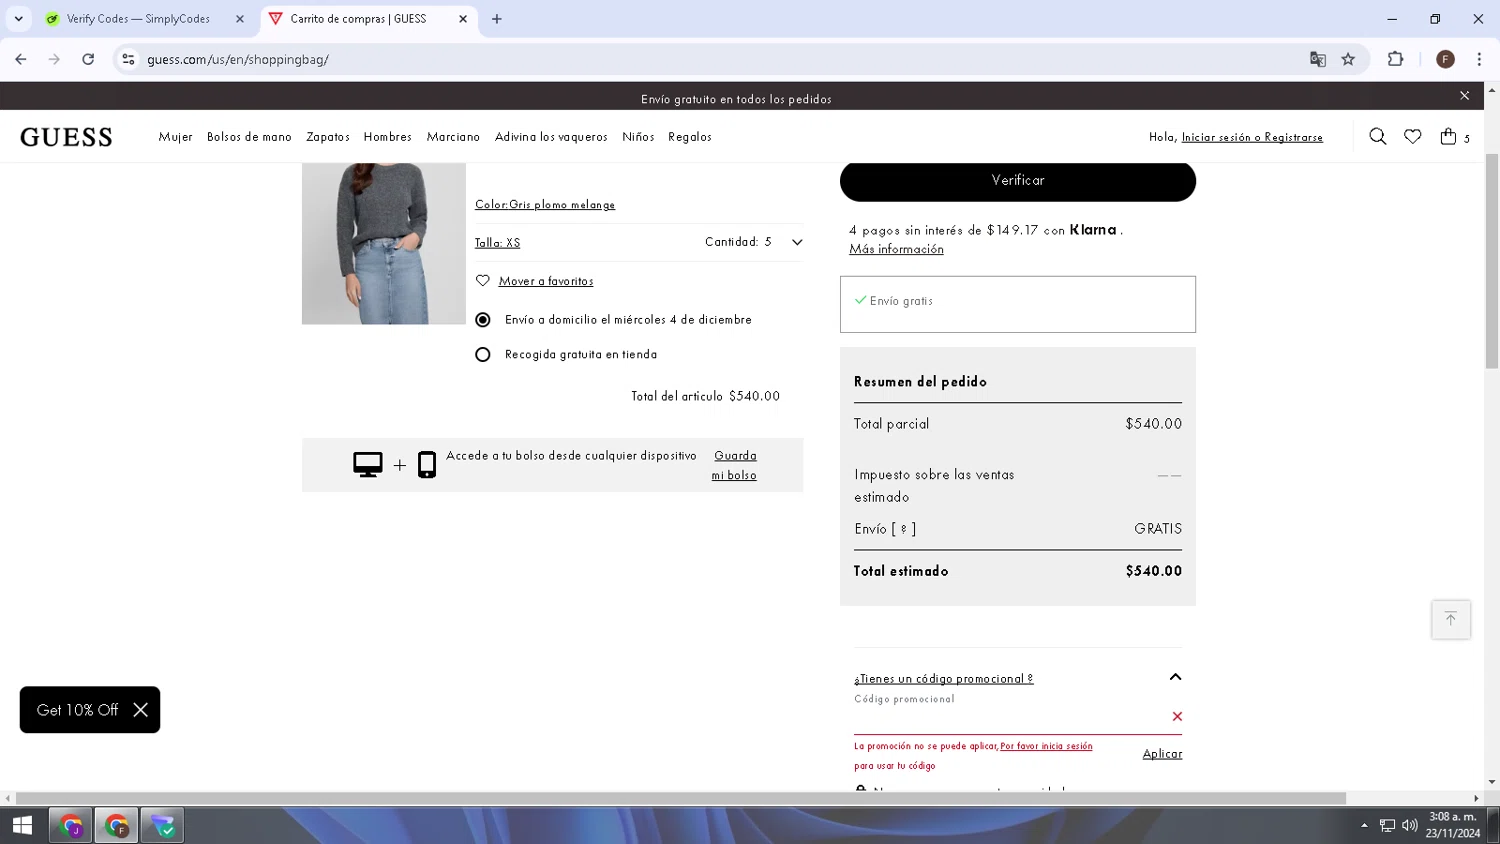This screenshot has height=844, width=1500.
Task: Select free in-store pickup option
Action: click(483, 355)
